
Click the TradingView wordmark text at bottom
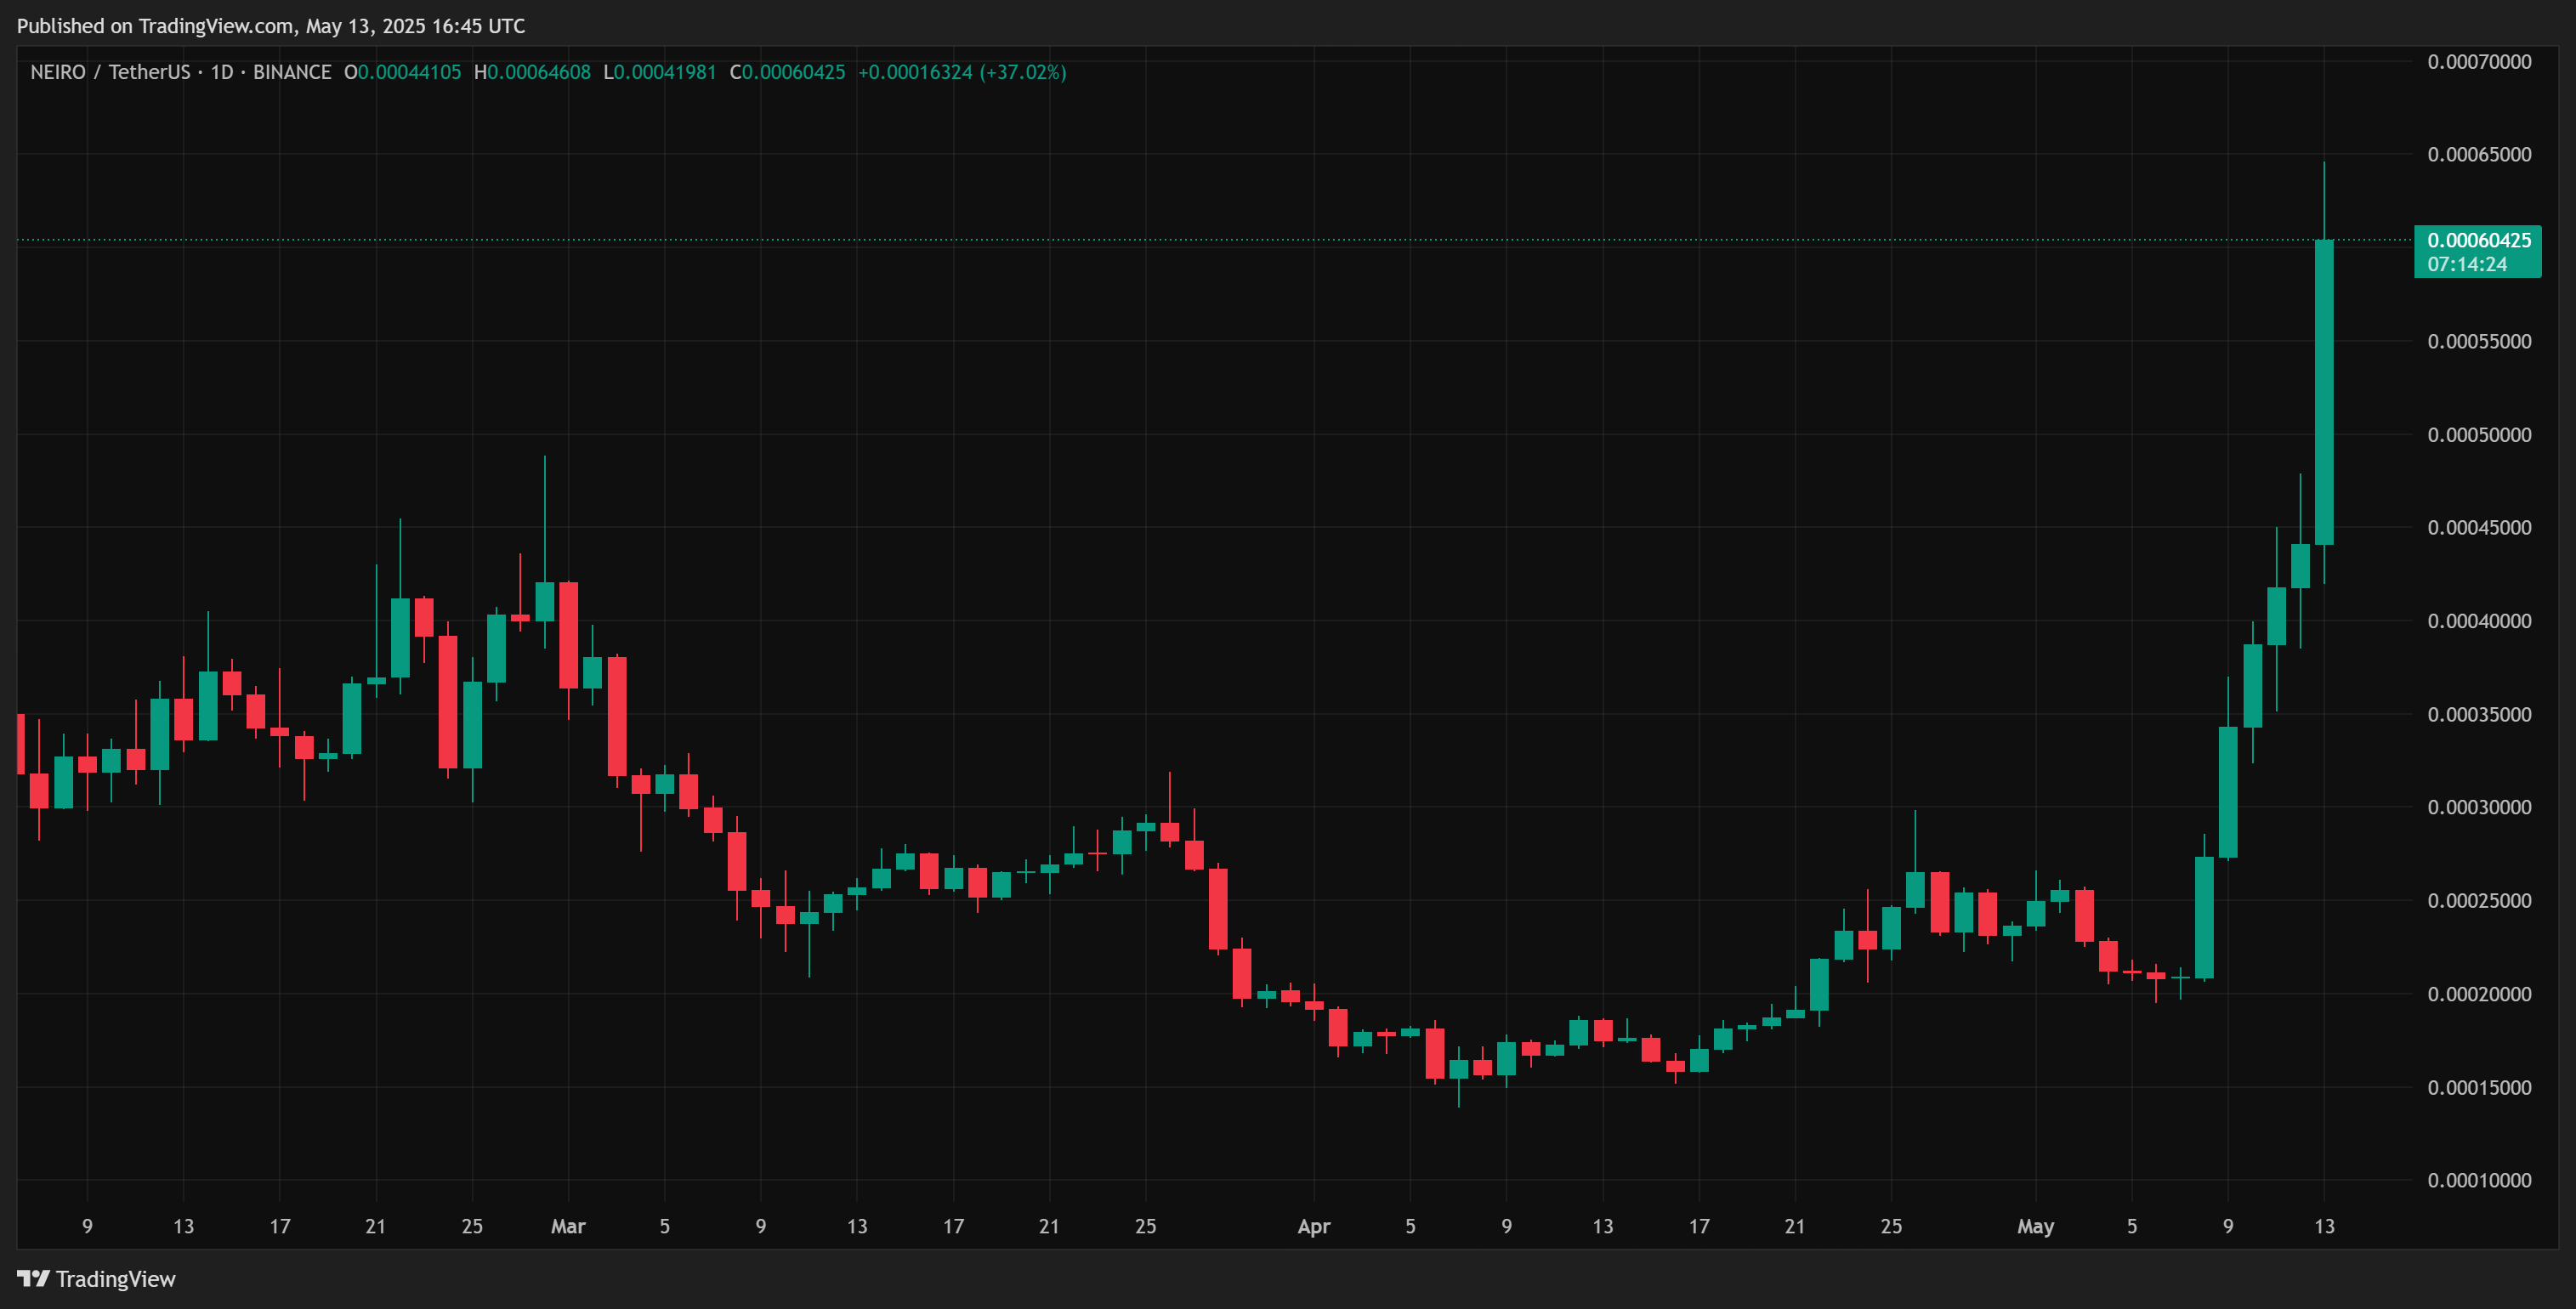click(115, 1279)
